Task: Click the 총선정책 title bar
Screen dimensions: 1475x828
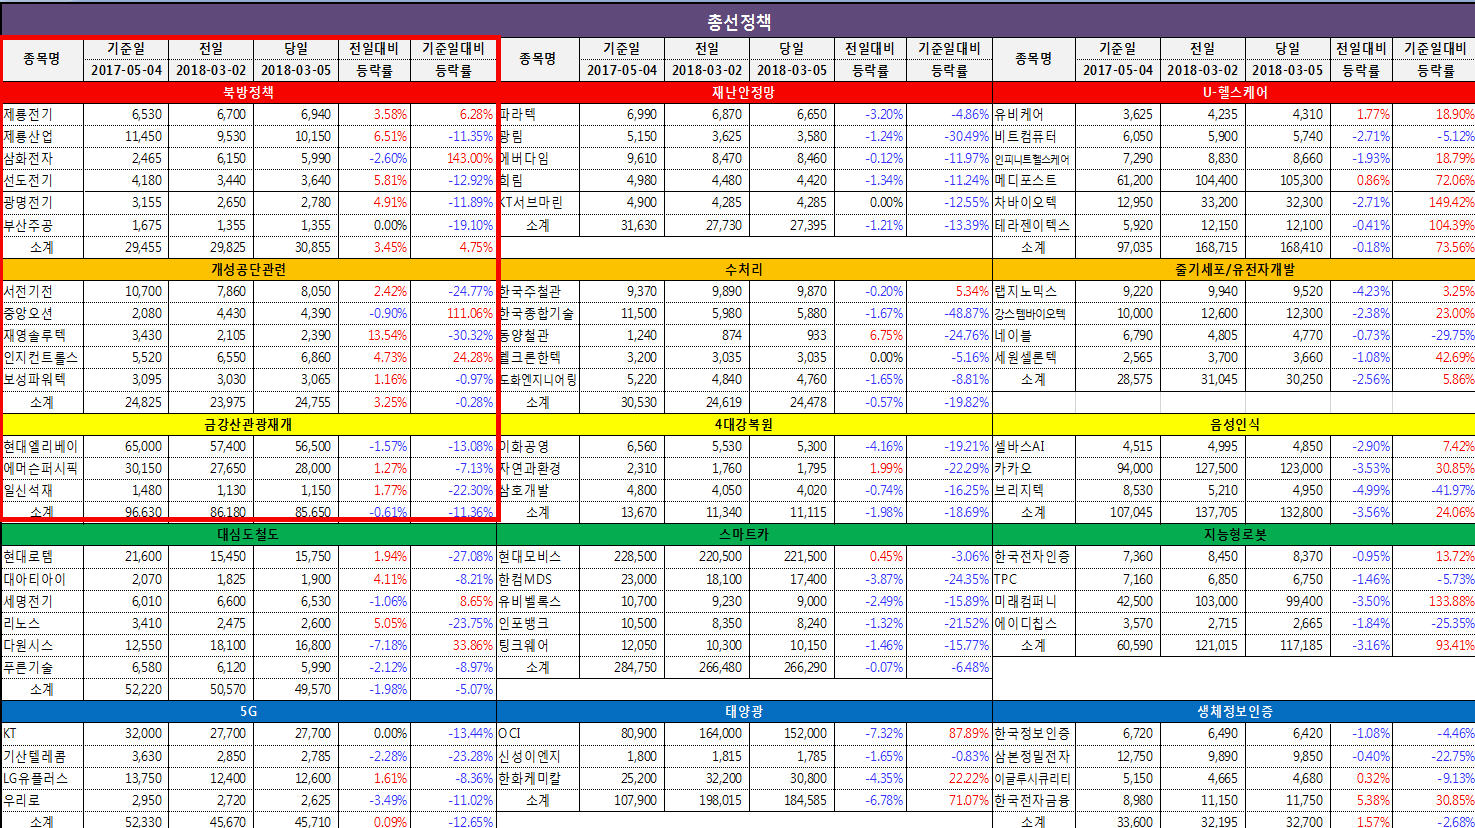Action: coord(737,21)
